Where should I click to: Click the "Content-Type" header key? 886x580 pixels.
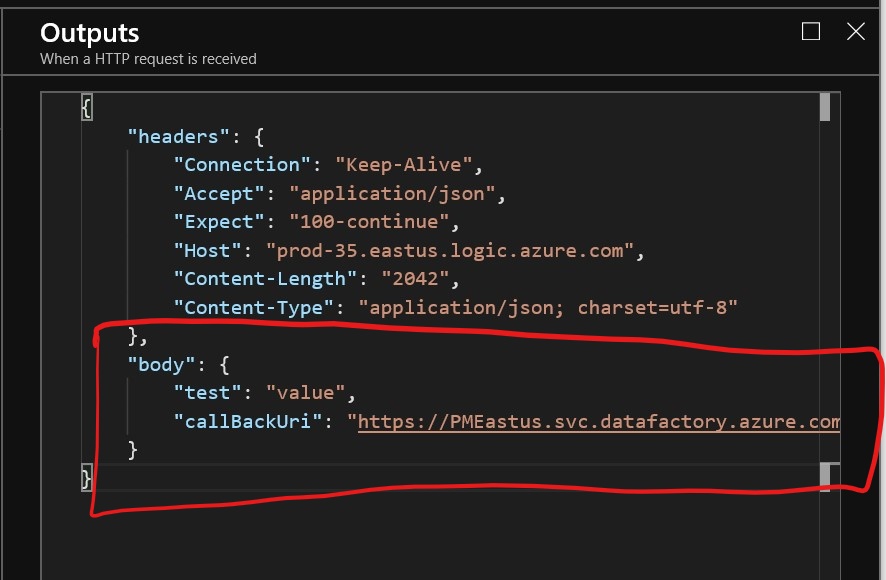252,307
